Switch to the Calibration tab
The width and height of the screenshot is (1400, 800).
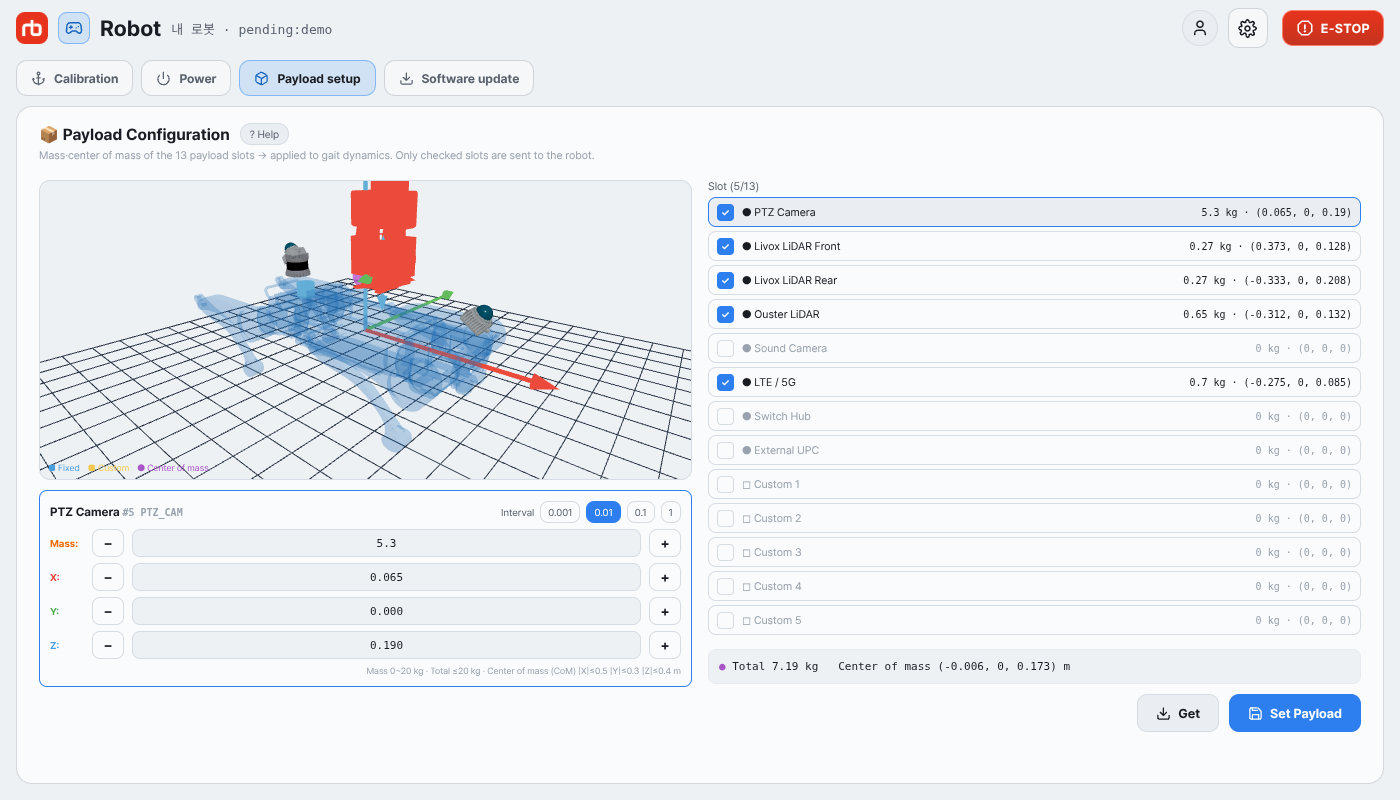point(75,78)
